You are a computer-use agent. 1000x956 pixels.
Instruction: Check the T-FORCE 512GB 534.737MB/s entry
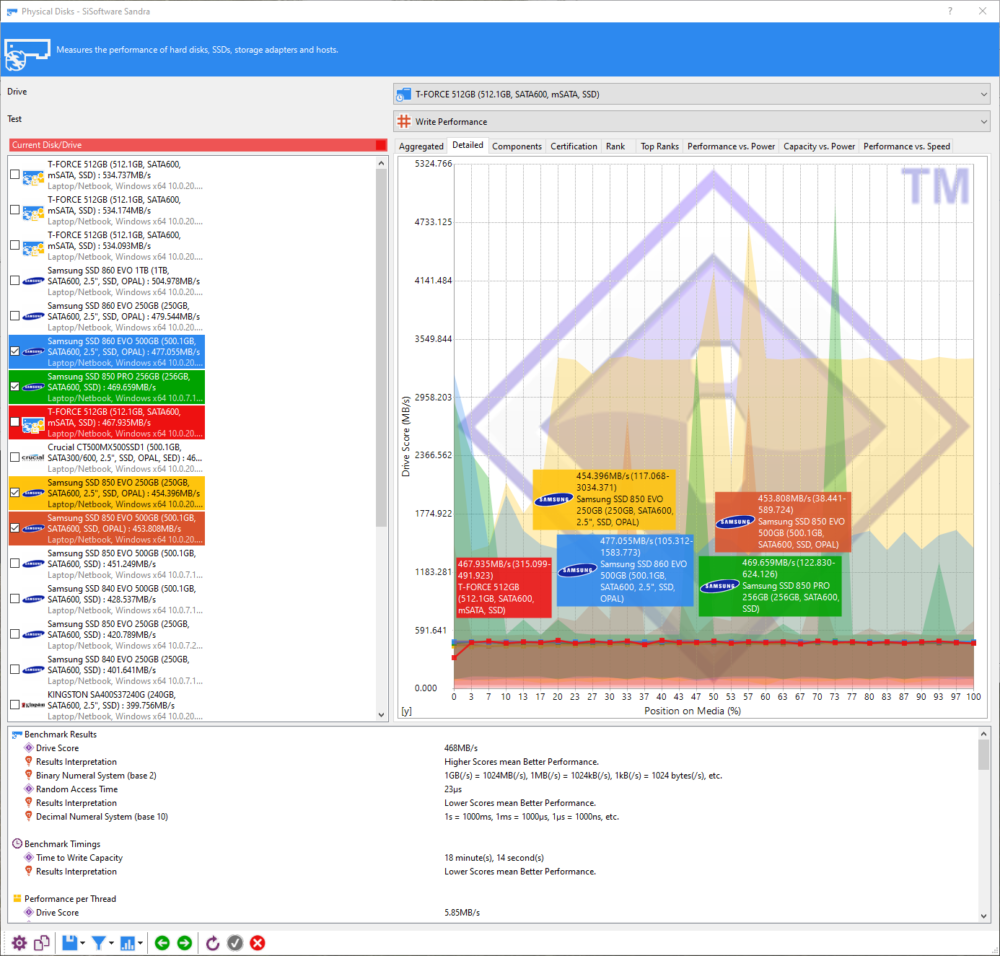pos(15,174)
